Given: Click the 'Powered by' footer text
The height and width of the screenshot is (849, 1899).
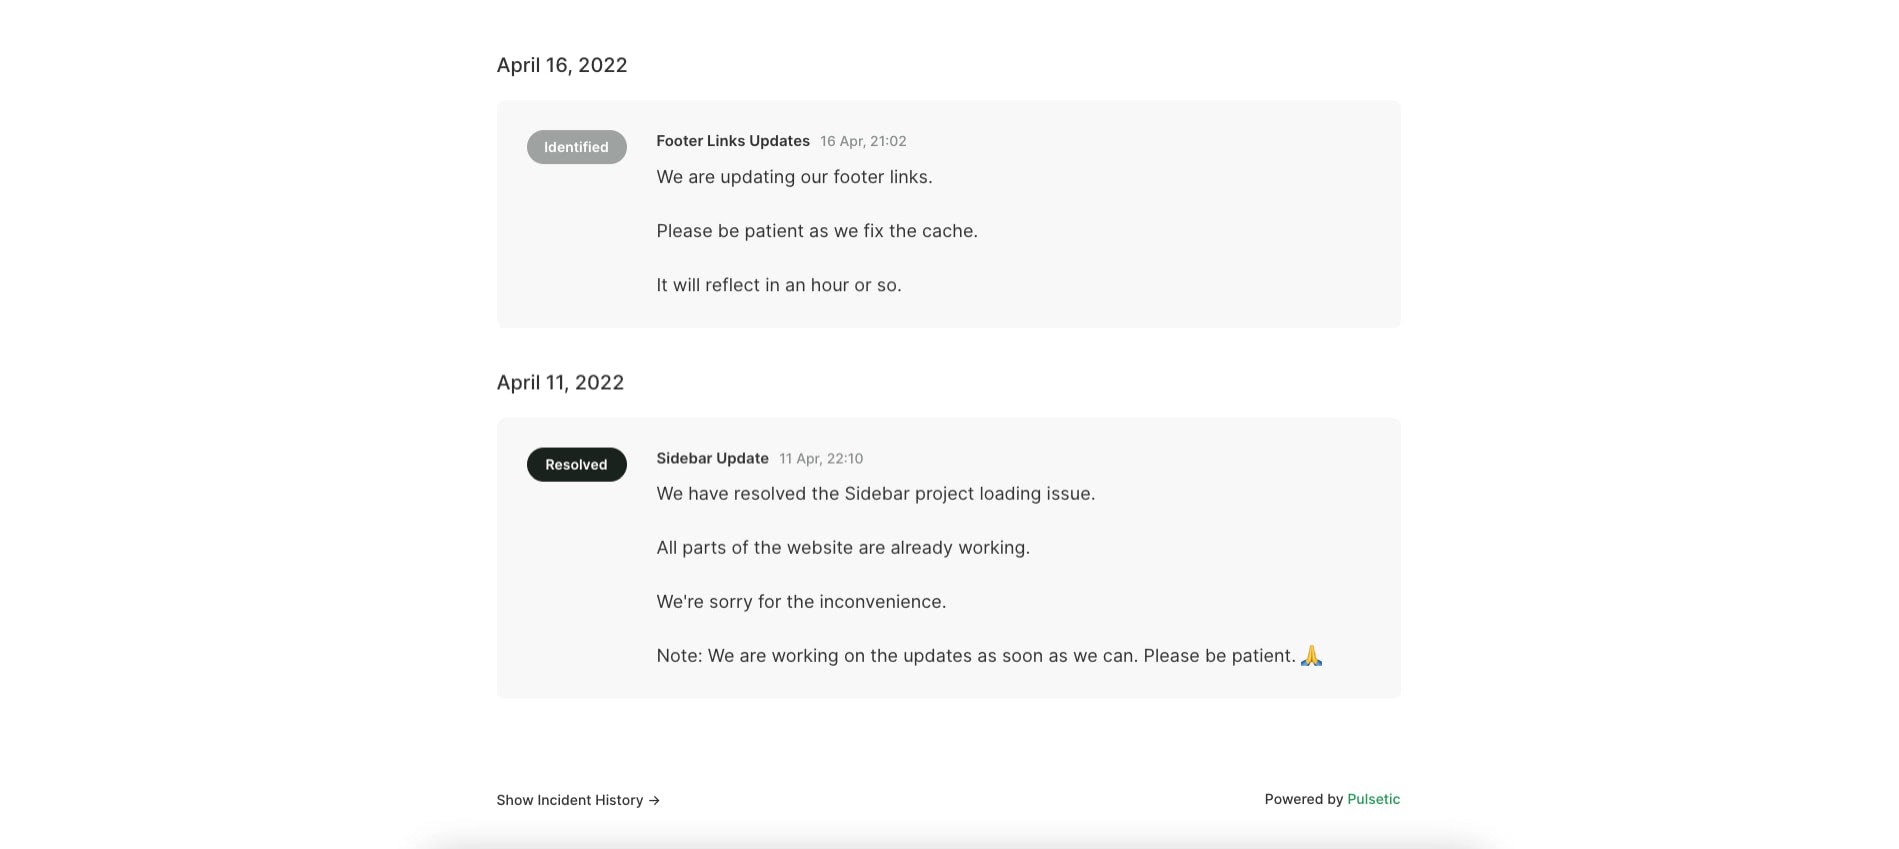Looking at the screenshot, I should 1304,799.
